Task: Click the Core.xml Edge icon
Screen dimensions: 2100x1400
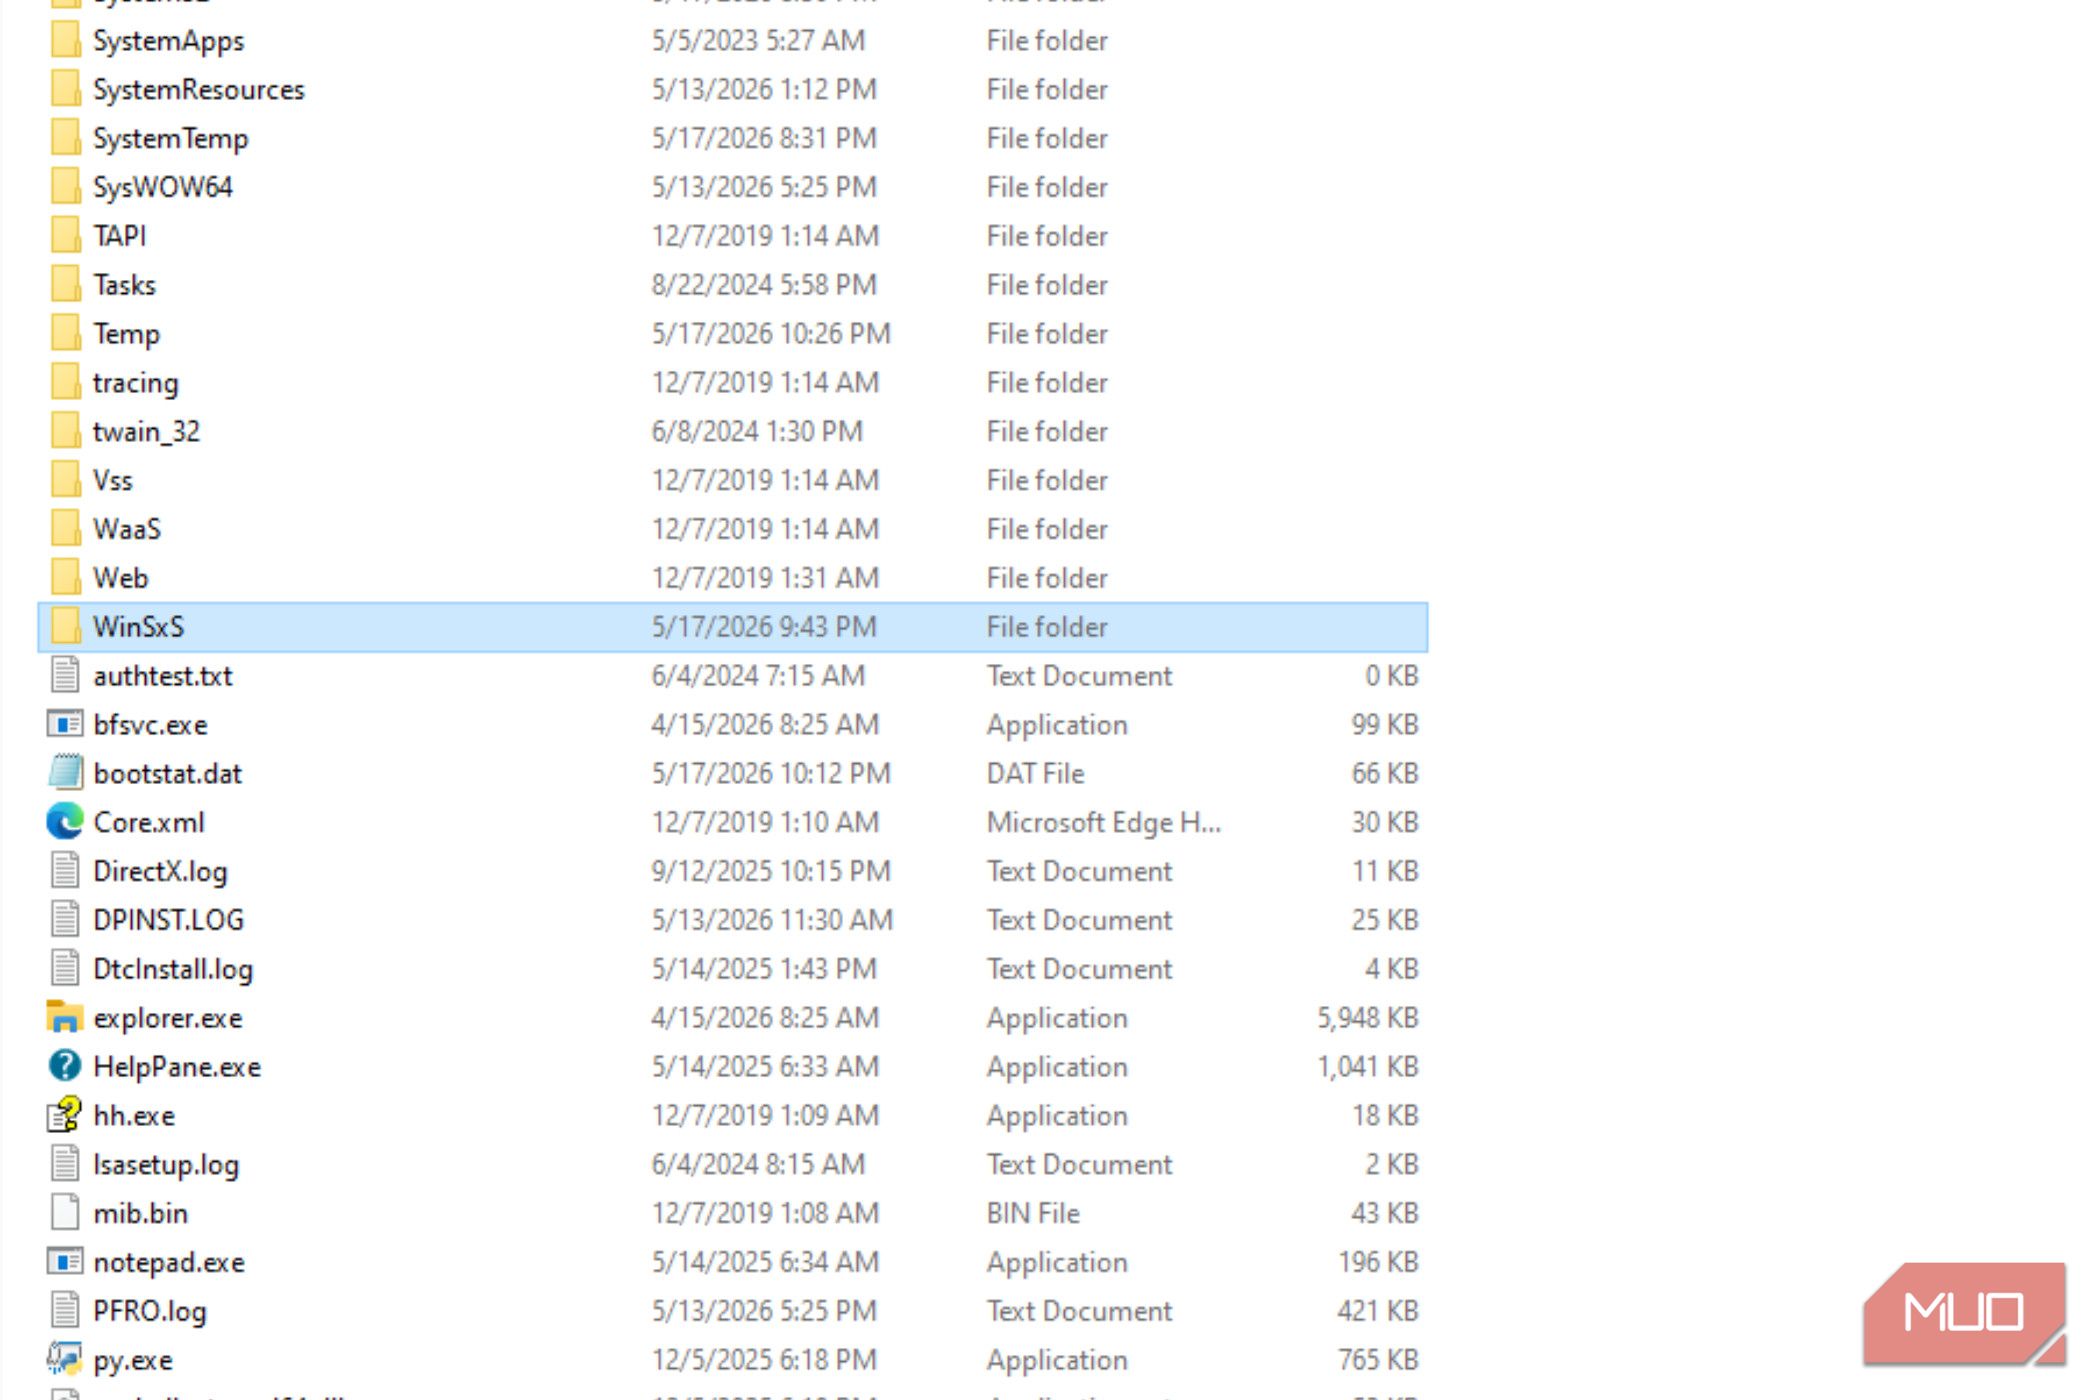Action: coord(65,822)
